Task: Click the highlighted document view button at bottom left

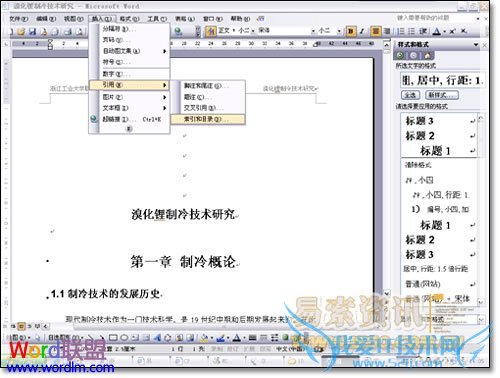Action: (x=21, y=326)
